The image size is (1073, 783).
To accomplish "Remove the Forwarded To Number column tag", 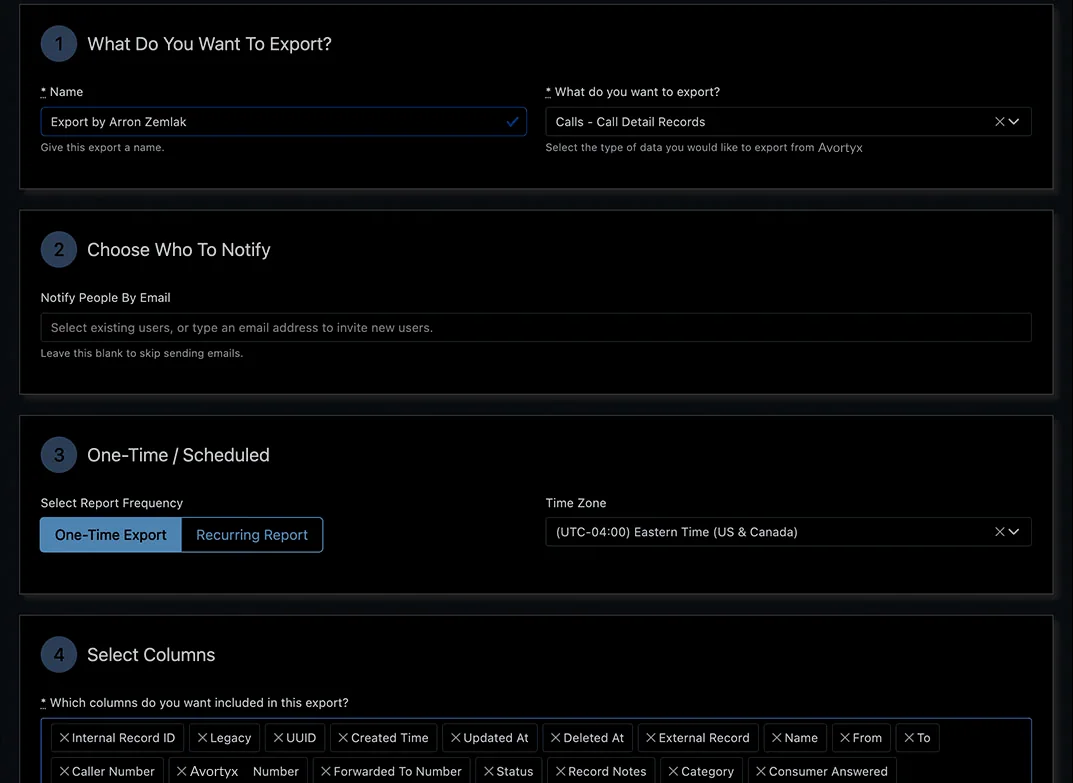I will (326, 771).
